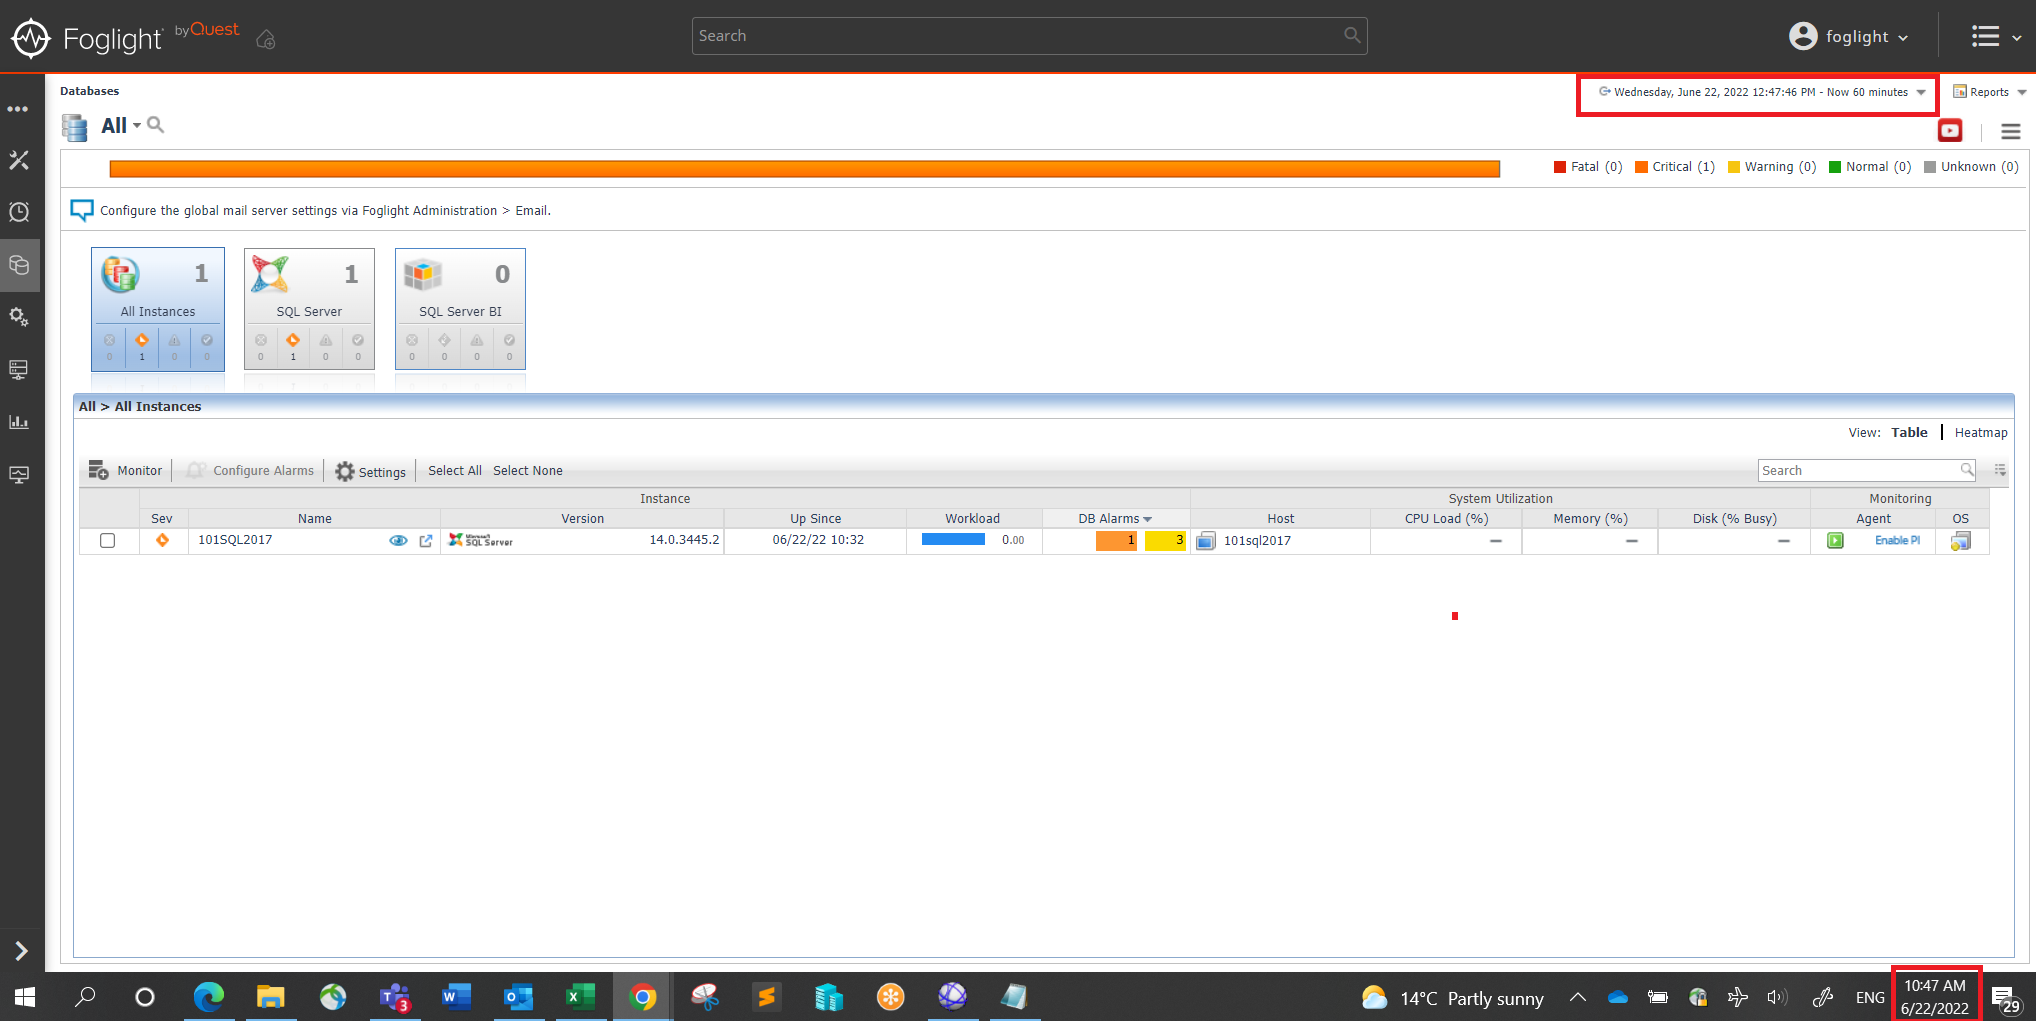This screenshot has width=2036, height=1021.
Task: Tick the 101SQL2017 row checkbox
Action: click(x=108, y=541)
